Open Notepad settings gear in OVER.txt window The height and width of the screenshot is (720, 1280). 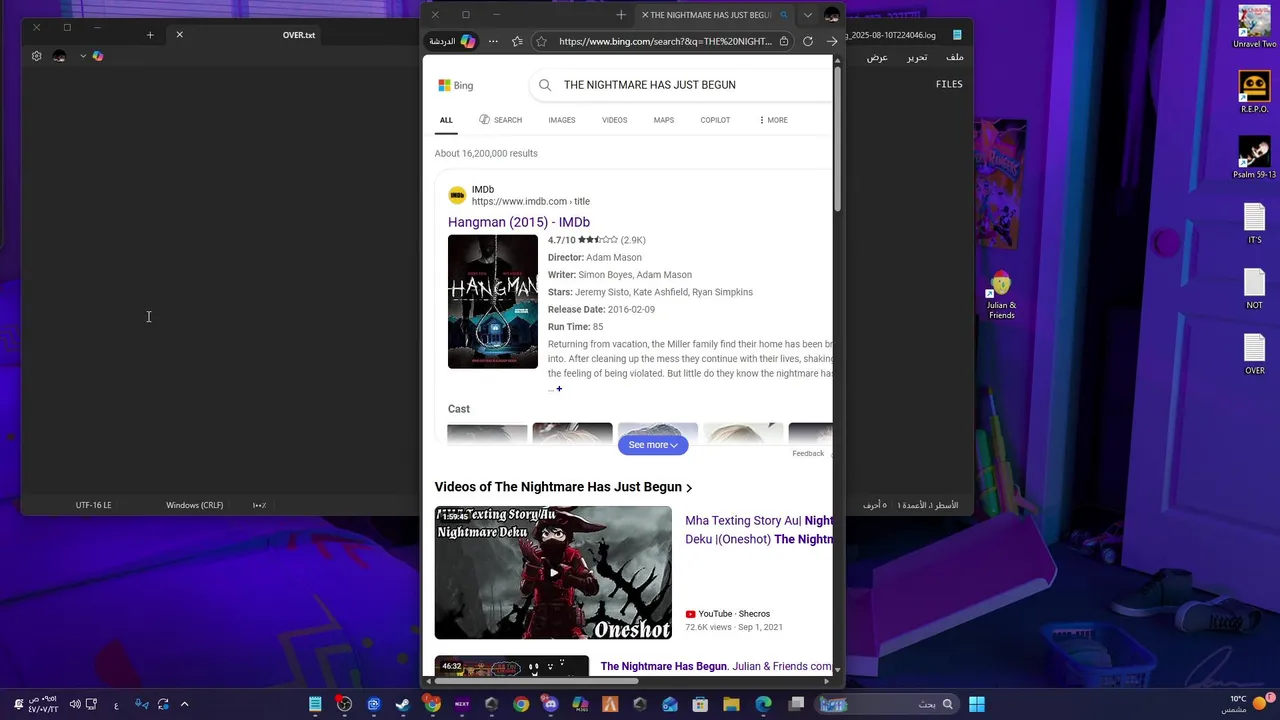click(x=37, y=56)
